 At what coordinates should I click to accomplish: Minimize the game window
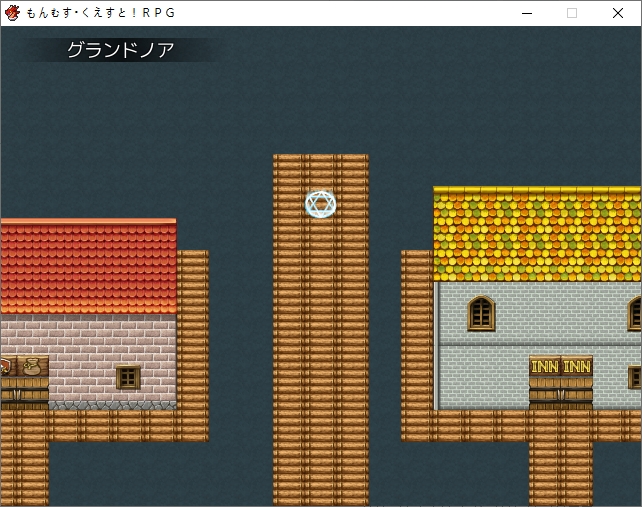coord(527,13)
